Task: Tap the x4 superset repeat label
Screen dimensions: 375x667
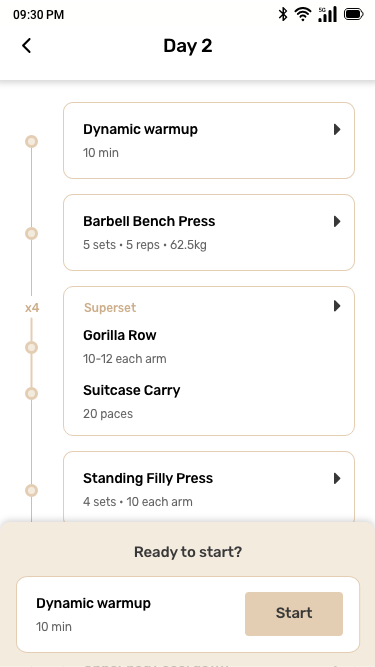Action: click(x=32, y=308)
